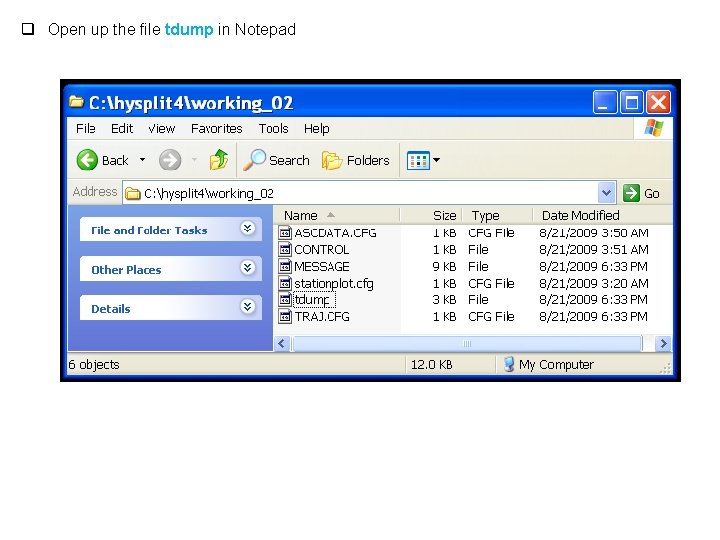Open the Views dropdown arrow
720x540 pixels.
[x=436, y=160]
